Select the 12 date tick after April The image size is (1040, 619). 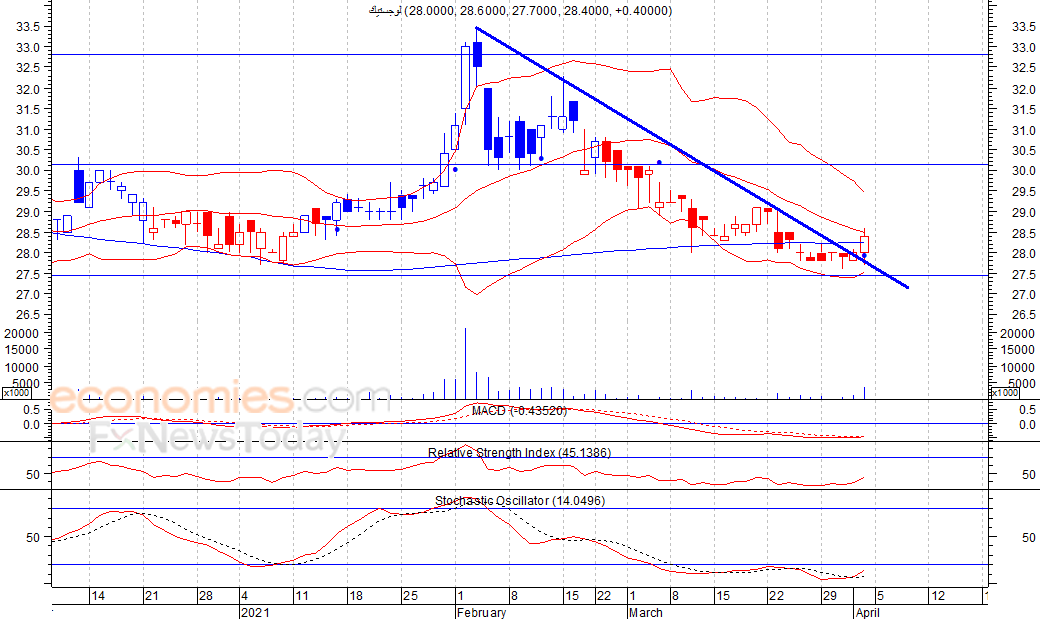pos(938,596)
